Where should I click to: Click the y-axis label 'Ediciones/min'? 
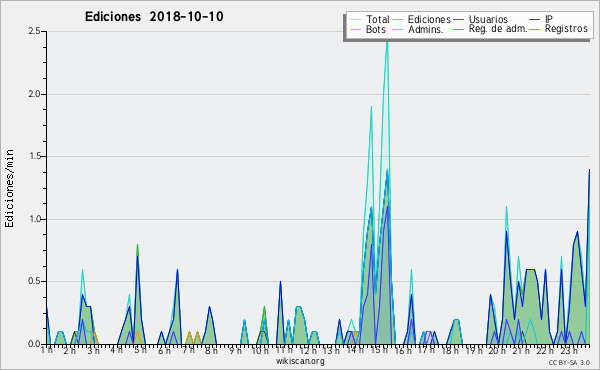(x=9, y=188)
